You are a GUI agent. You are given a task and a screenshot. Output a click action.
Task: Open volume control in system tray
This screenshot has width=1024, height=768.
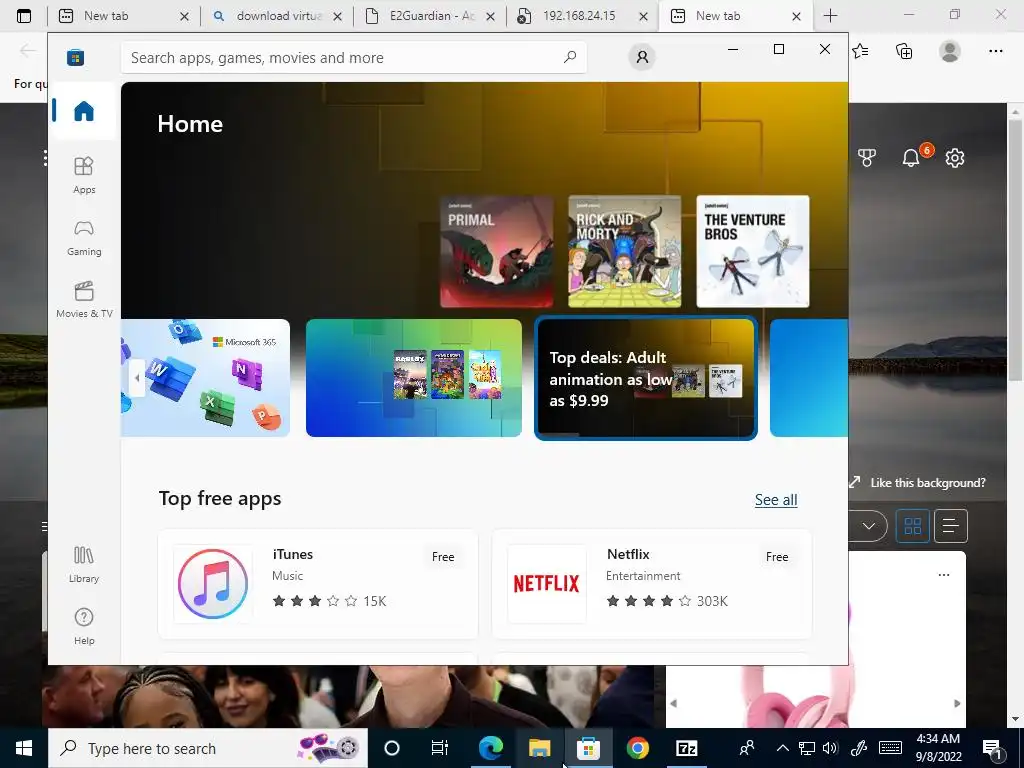tap(830, 748)
